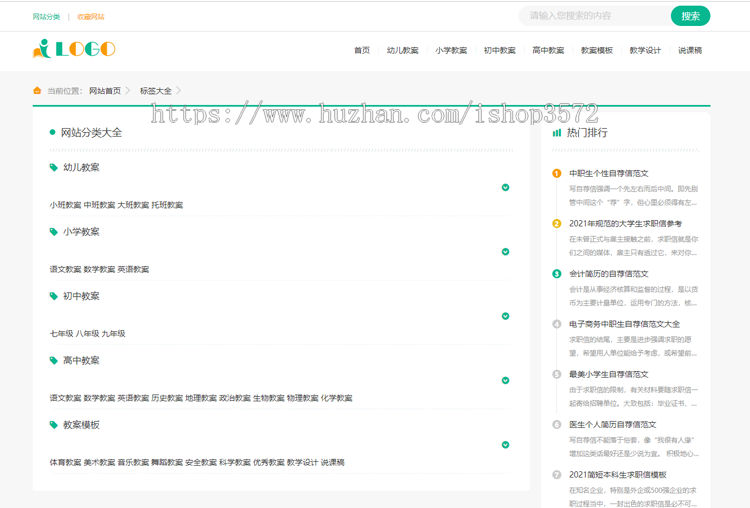The height and width of the screenshot is (508, 750).
Task: Open the 九年级 tag link
Action: [113, 334]
